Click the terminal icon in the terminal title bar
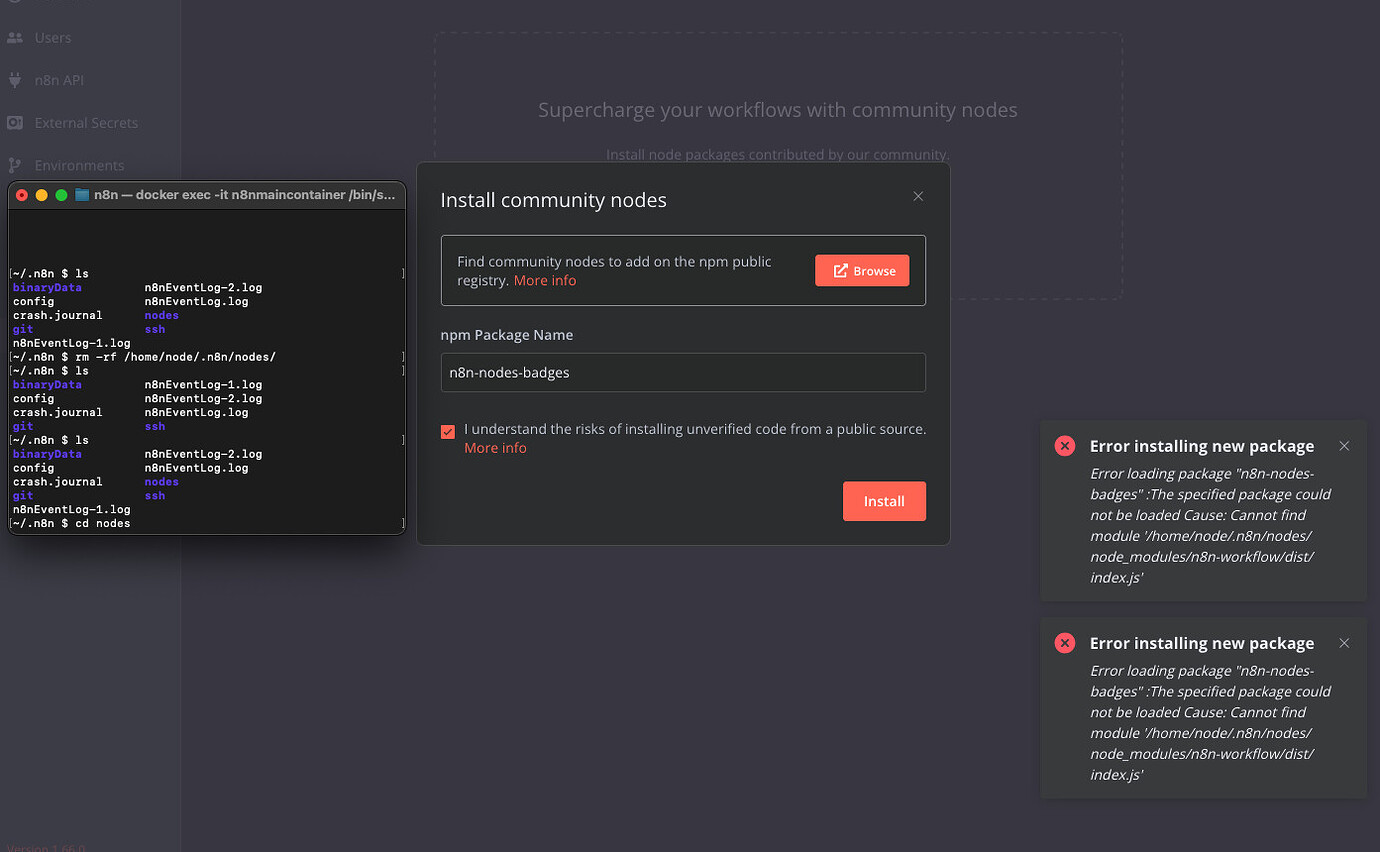The height and width of the screenshot is (852, 1380). click(x=82, y=194)
